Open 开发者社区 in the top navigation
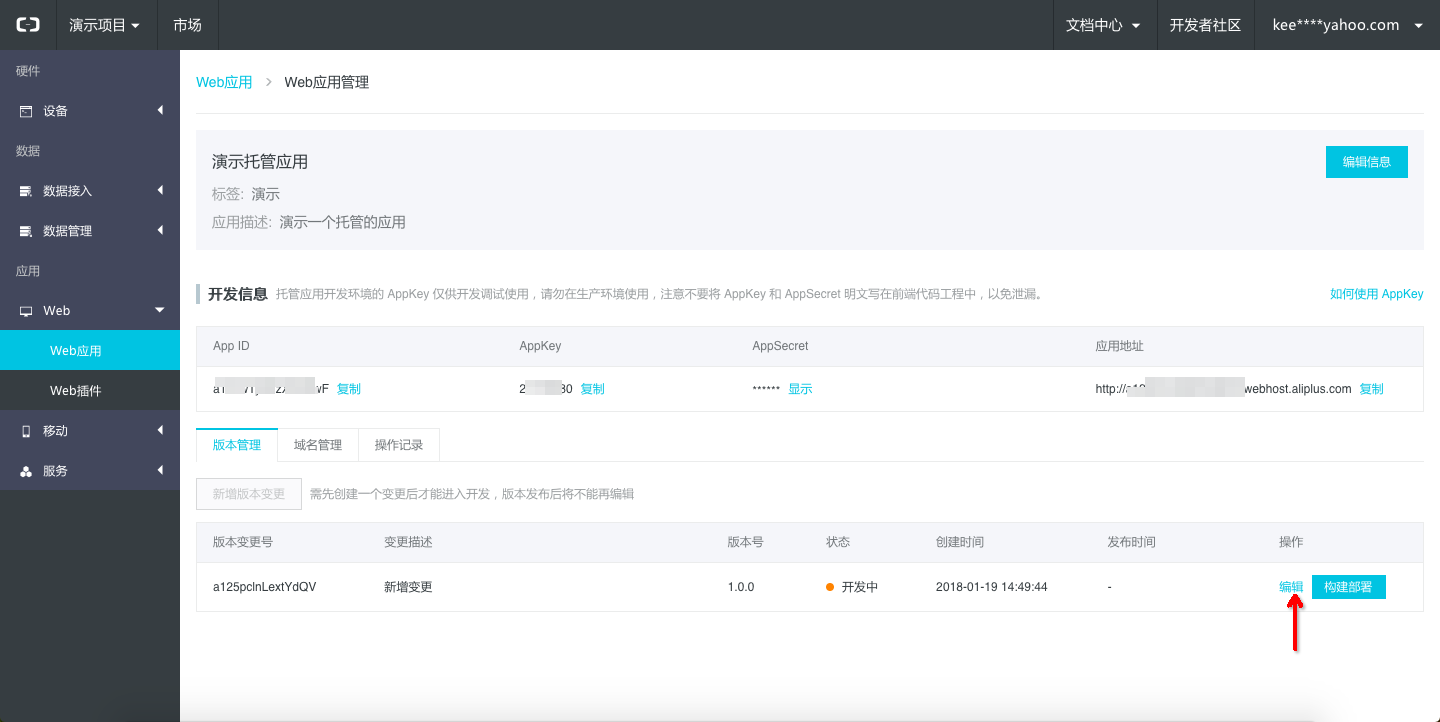 (1205, 25)
